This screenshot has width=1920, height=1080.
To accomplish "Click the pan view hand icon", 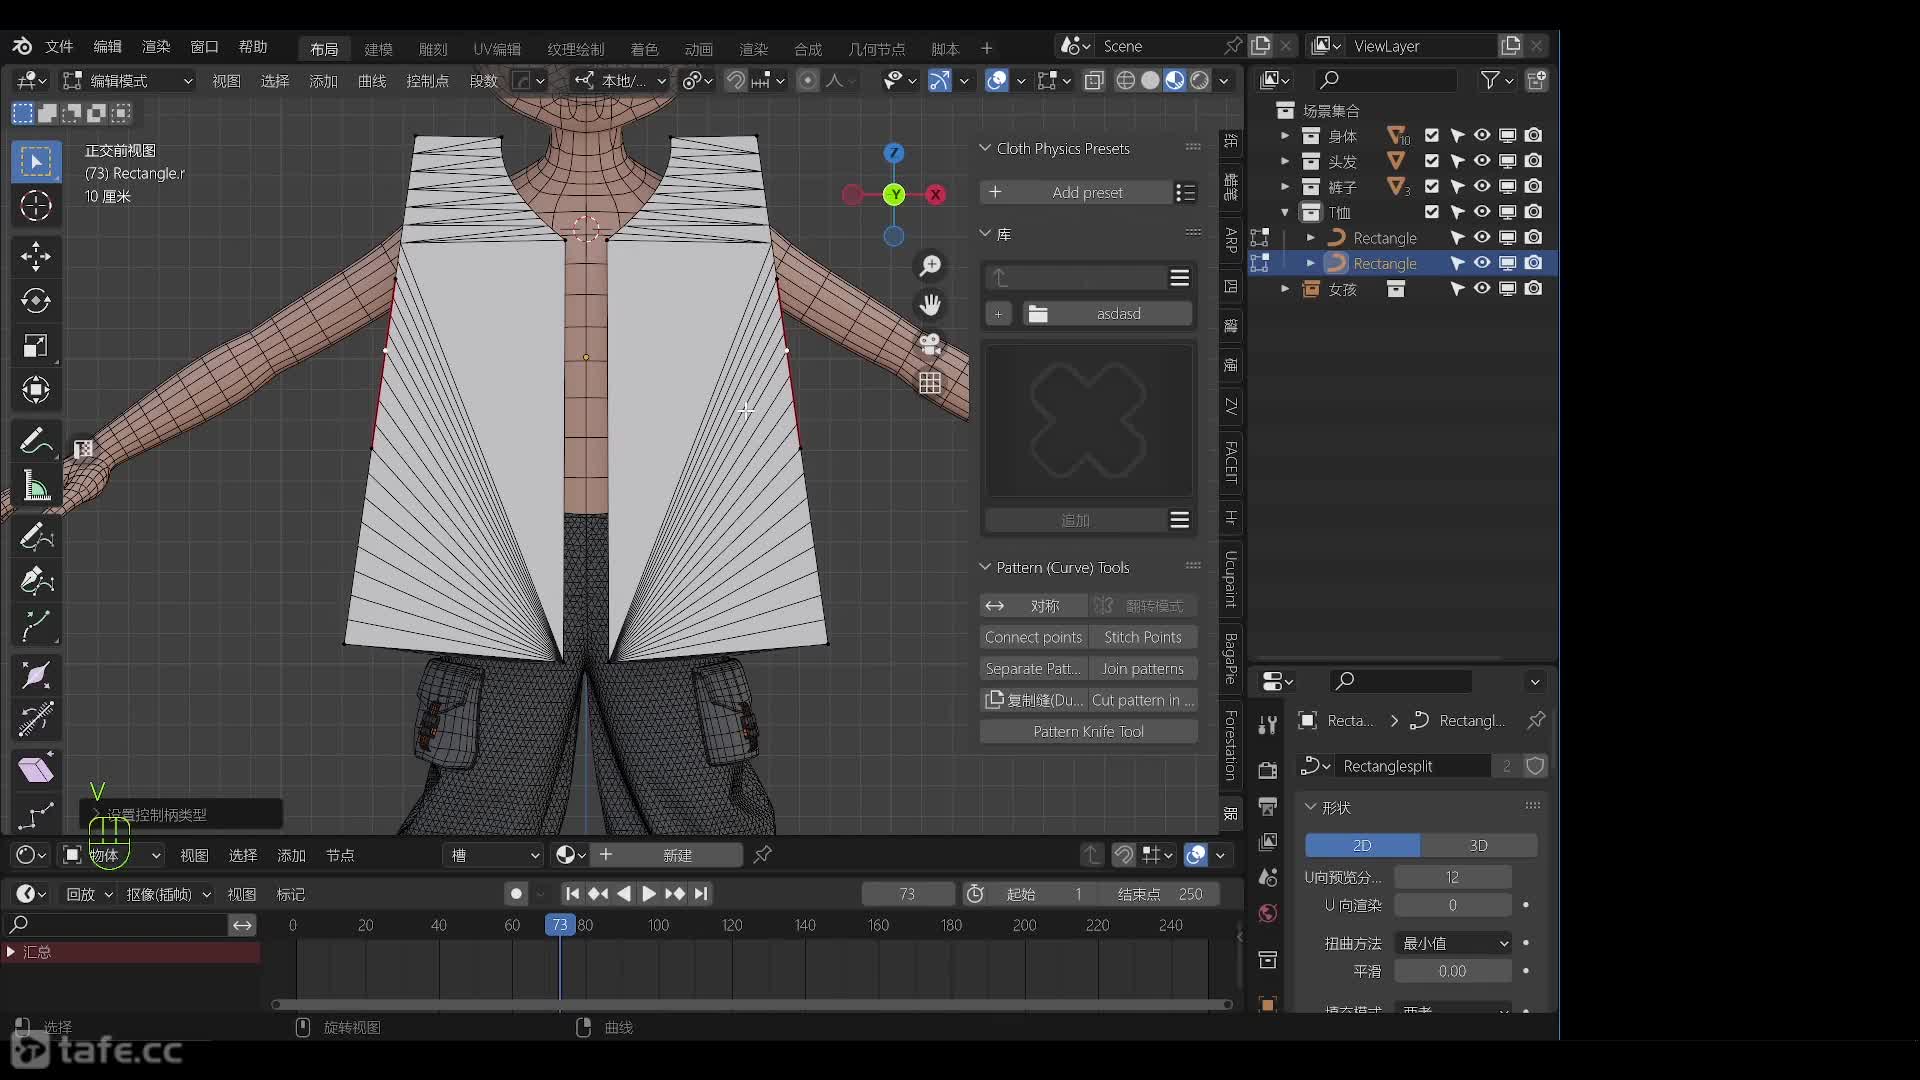I will [x=930, y=304].
